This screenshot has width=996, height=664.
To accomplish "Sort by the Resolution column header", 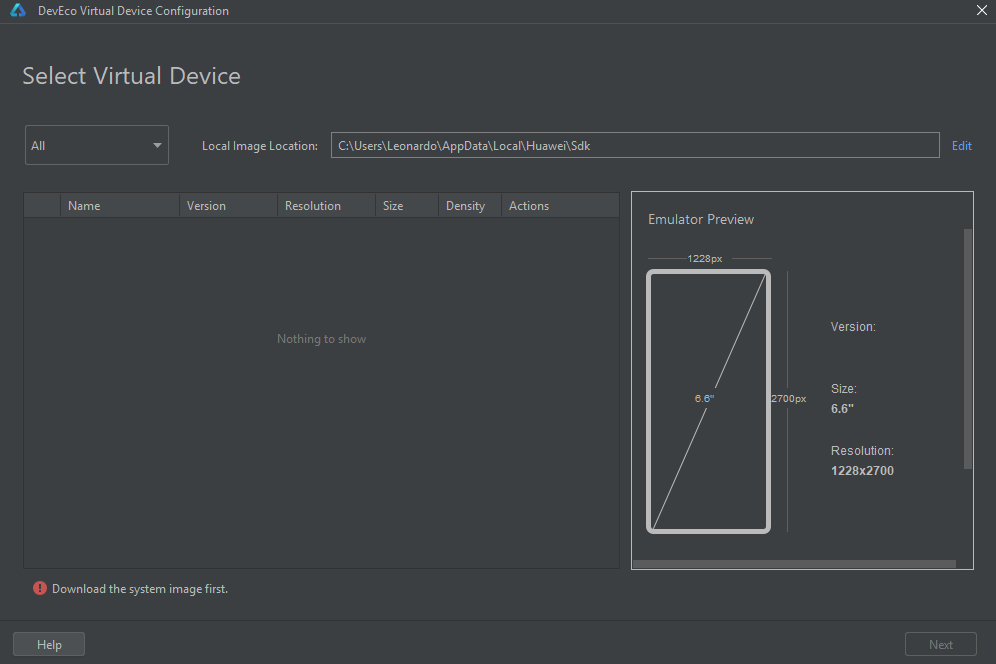I will [x=326, y=206].
